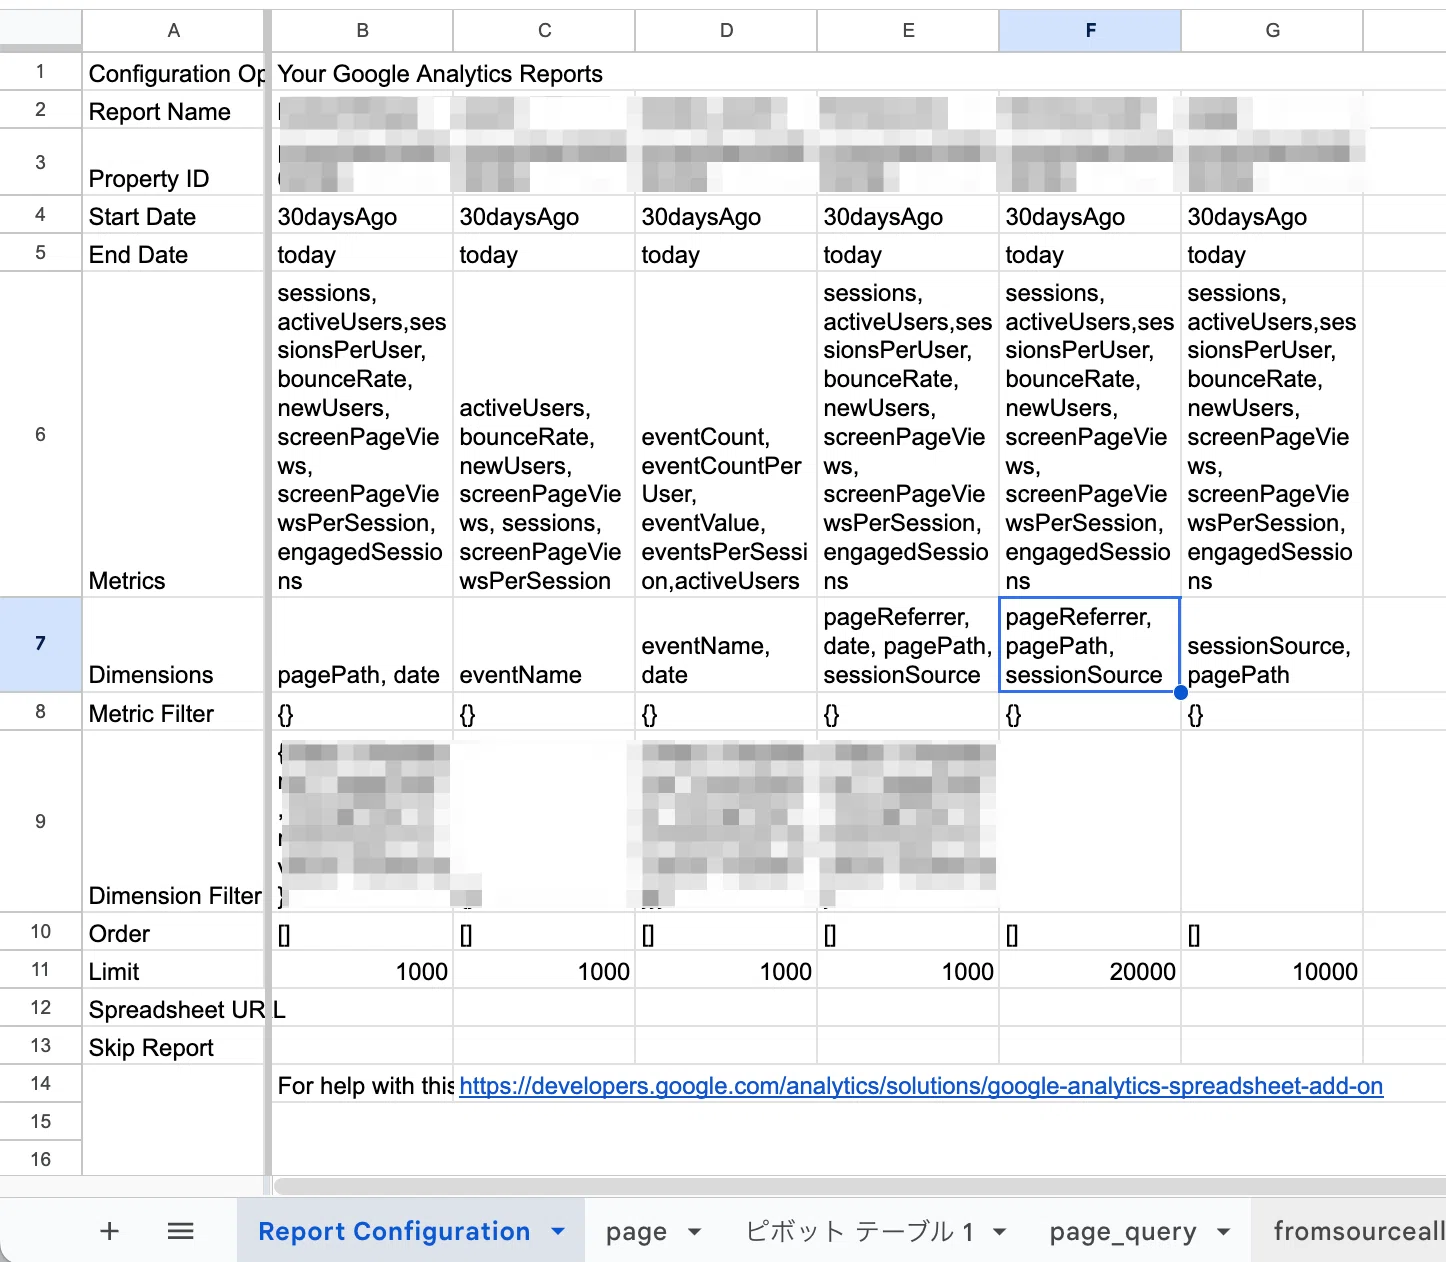Click the 'sessionSource, pagePath' dimensions cell

pos(1273,645)
